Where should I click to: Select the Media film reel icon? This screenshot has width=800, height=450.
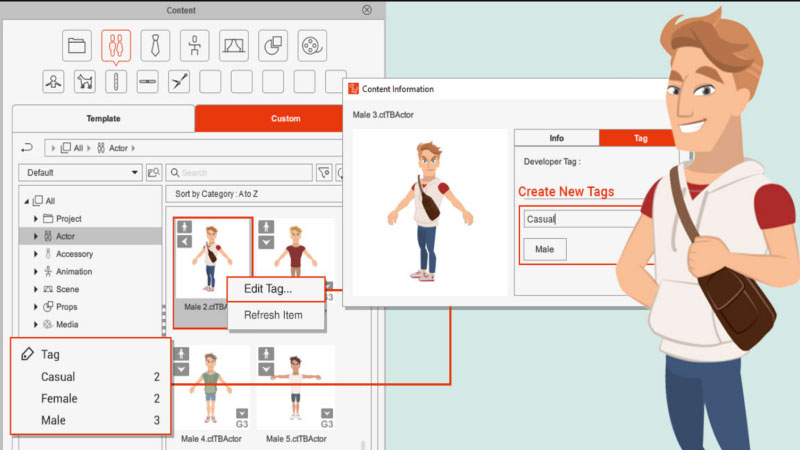coord(311,45)
